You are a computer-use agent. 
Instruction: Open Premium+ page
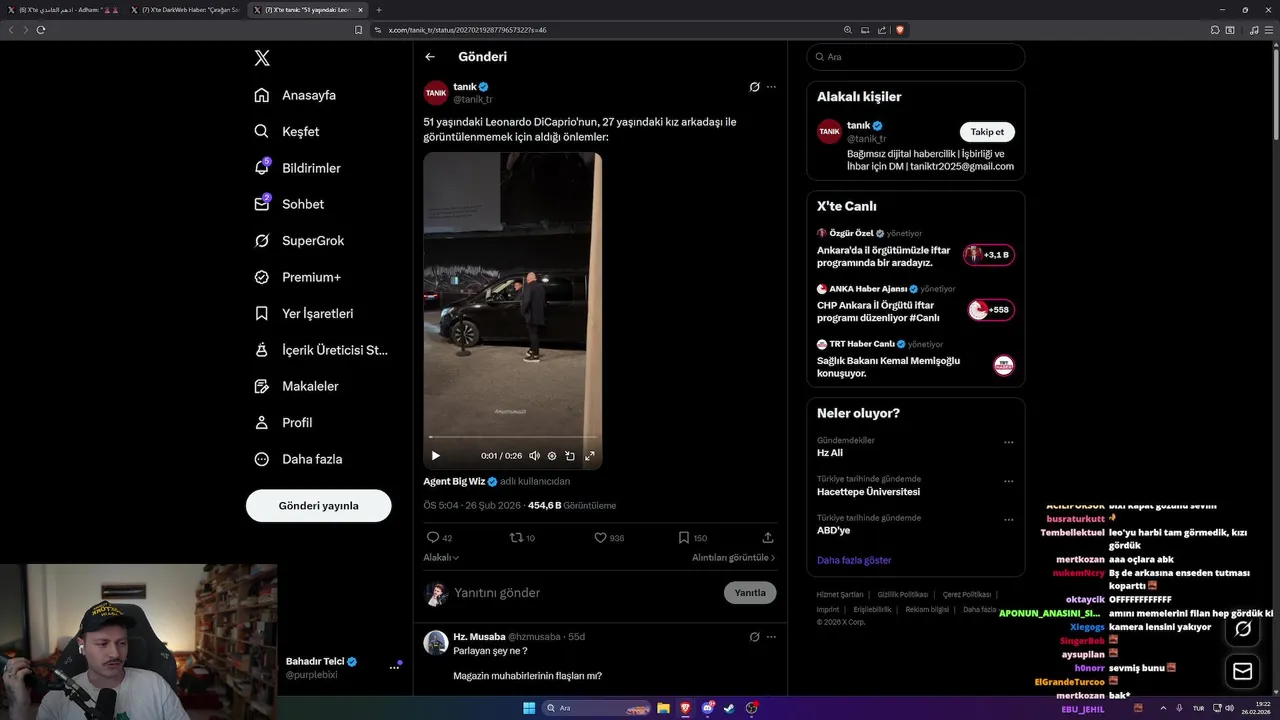pos(297,277)
